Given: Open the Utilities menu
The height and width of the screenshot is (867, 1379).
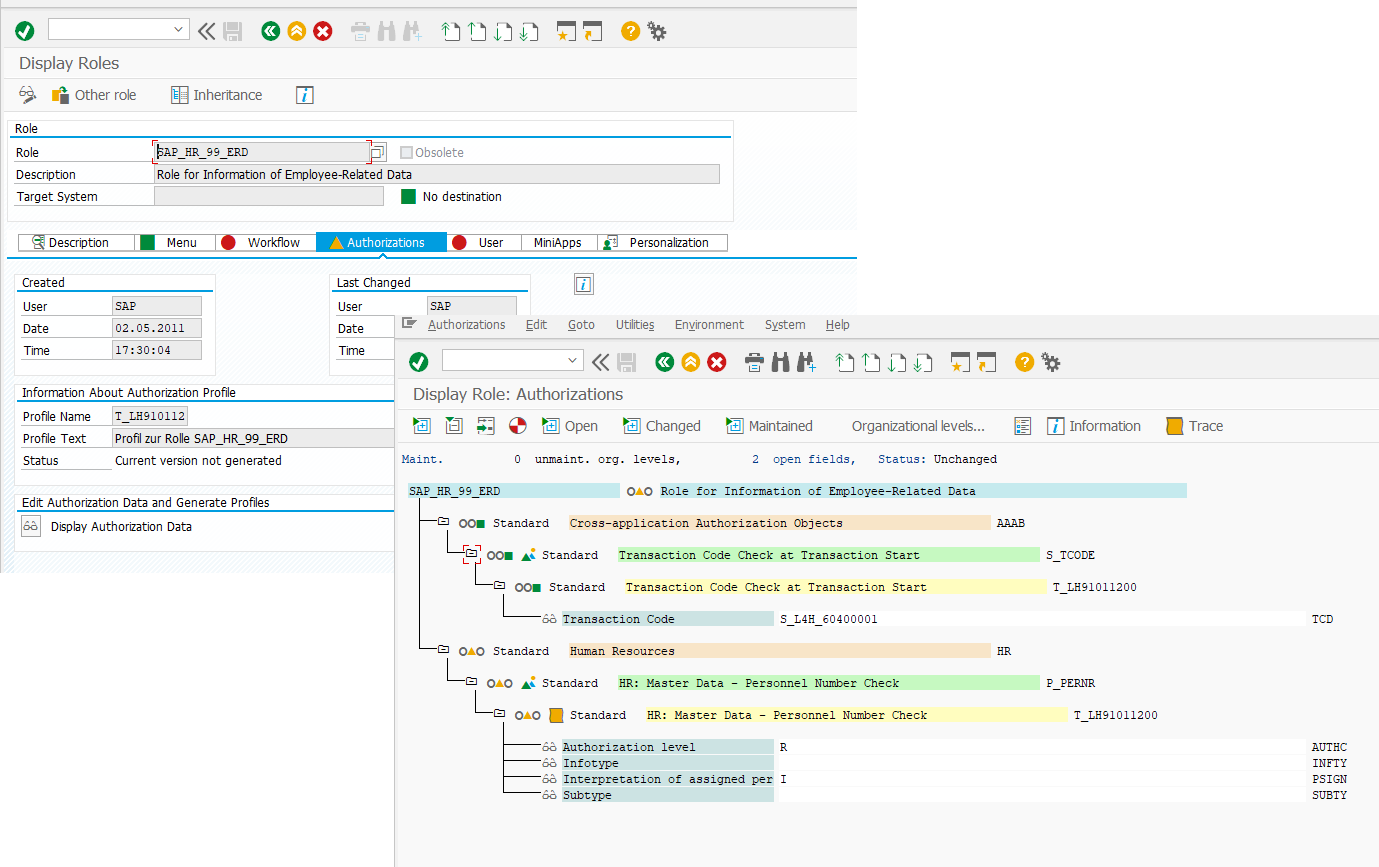Looking at the screenshot, I should click(x=635, y=325).
